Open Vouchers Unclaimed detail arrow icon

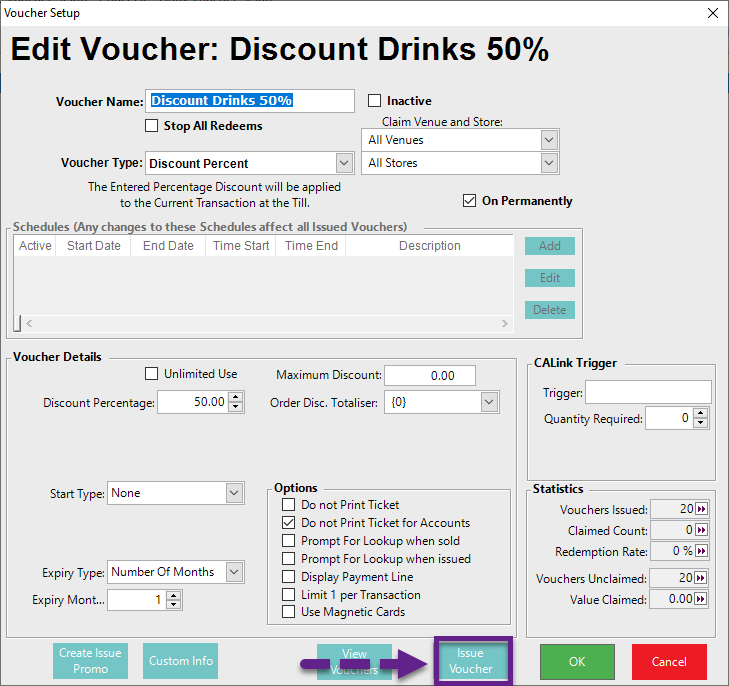pyautogui.click(x=701, y=578)
